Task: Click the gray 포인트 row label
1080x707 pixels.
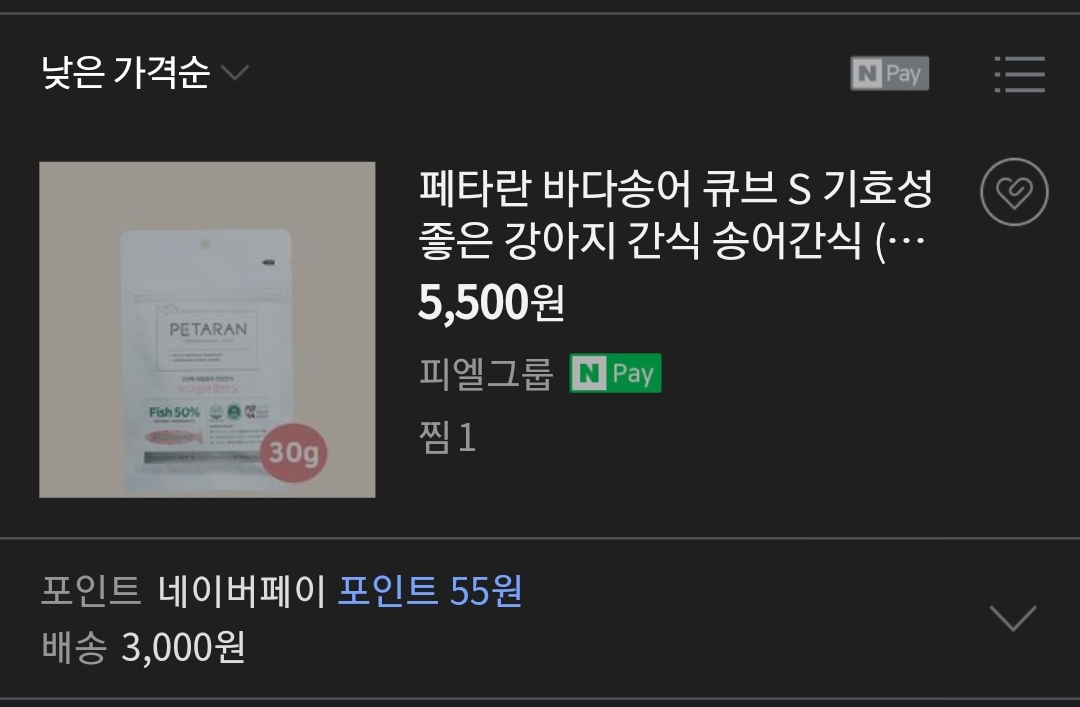Action: [x=91, y=591]
